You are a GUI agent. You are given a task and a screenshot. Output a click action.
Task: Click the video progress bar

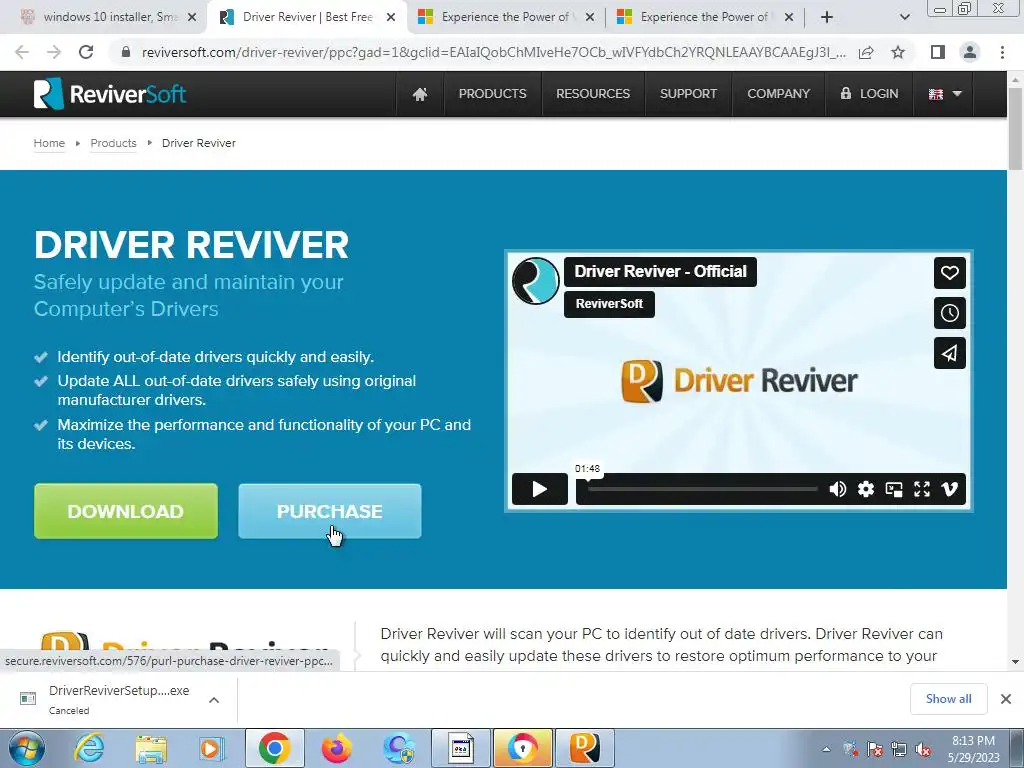(702, 489)
